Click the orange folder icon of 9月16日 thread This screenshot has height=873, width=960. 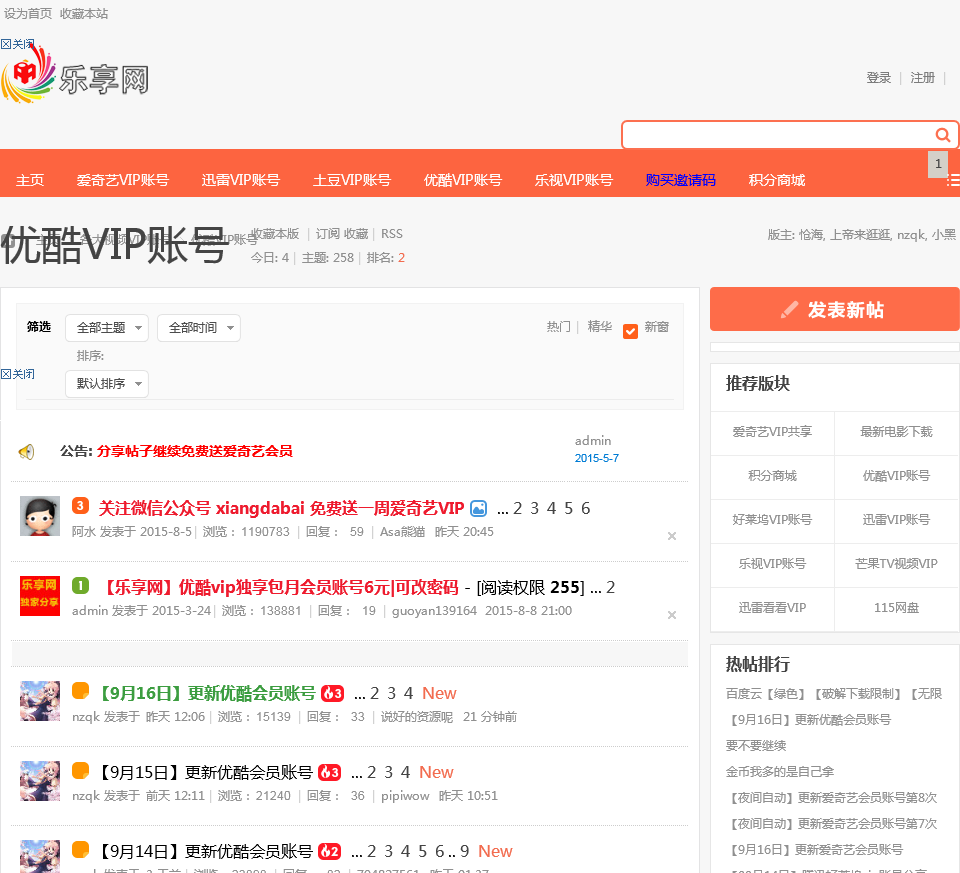pos(80,691)
